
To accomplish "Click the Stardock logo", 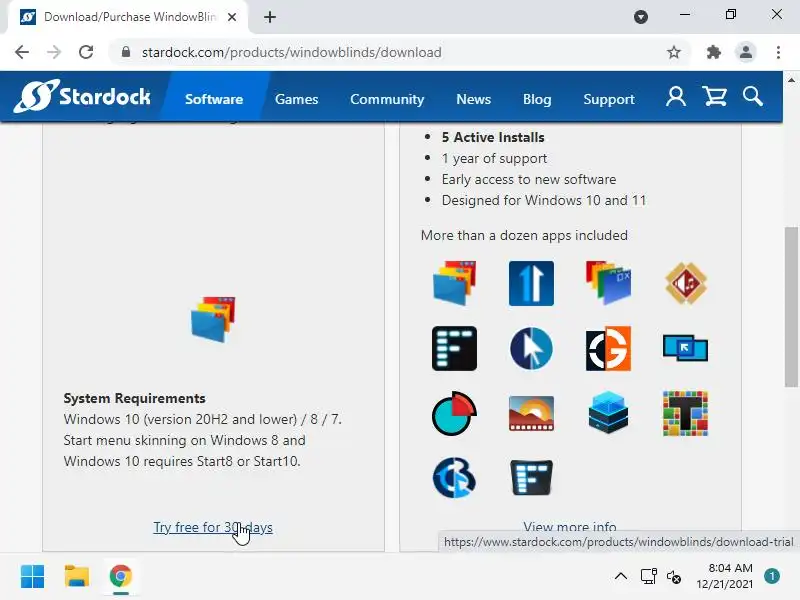I will [82, 96].
